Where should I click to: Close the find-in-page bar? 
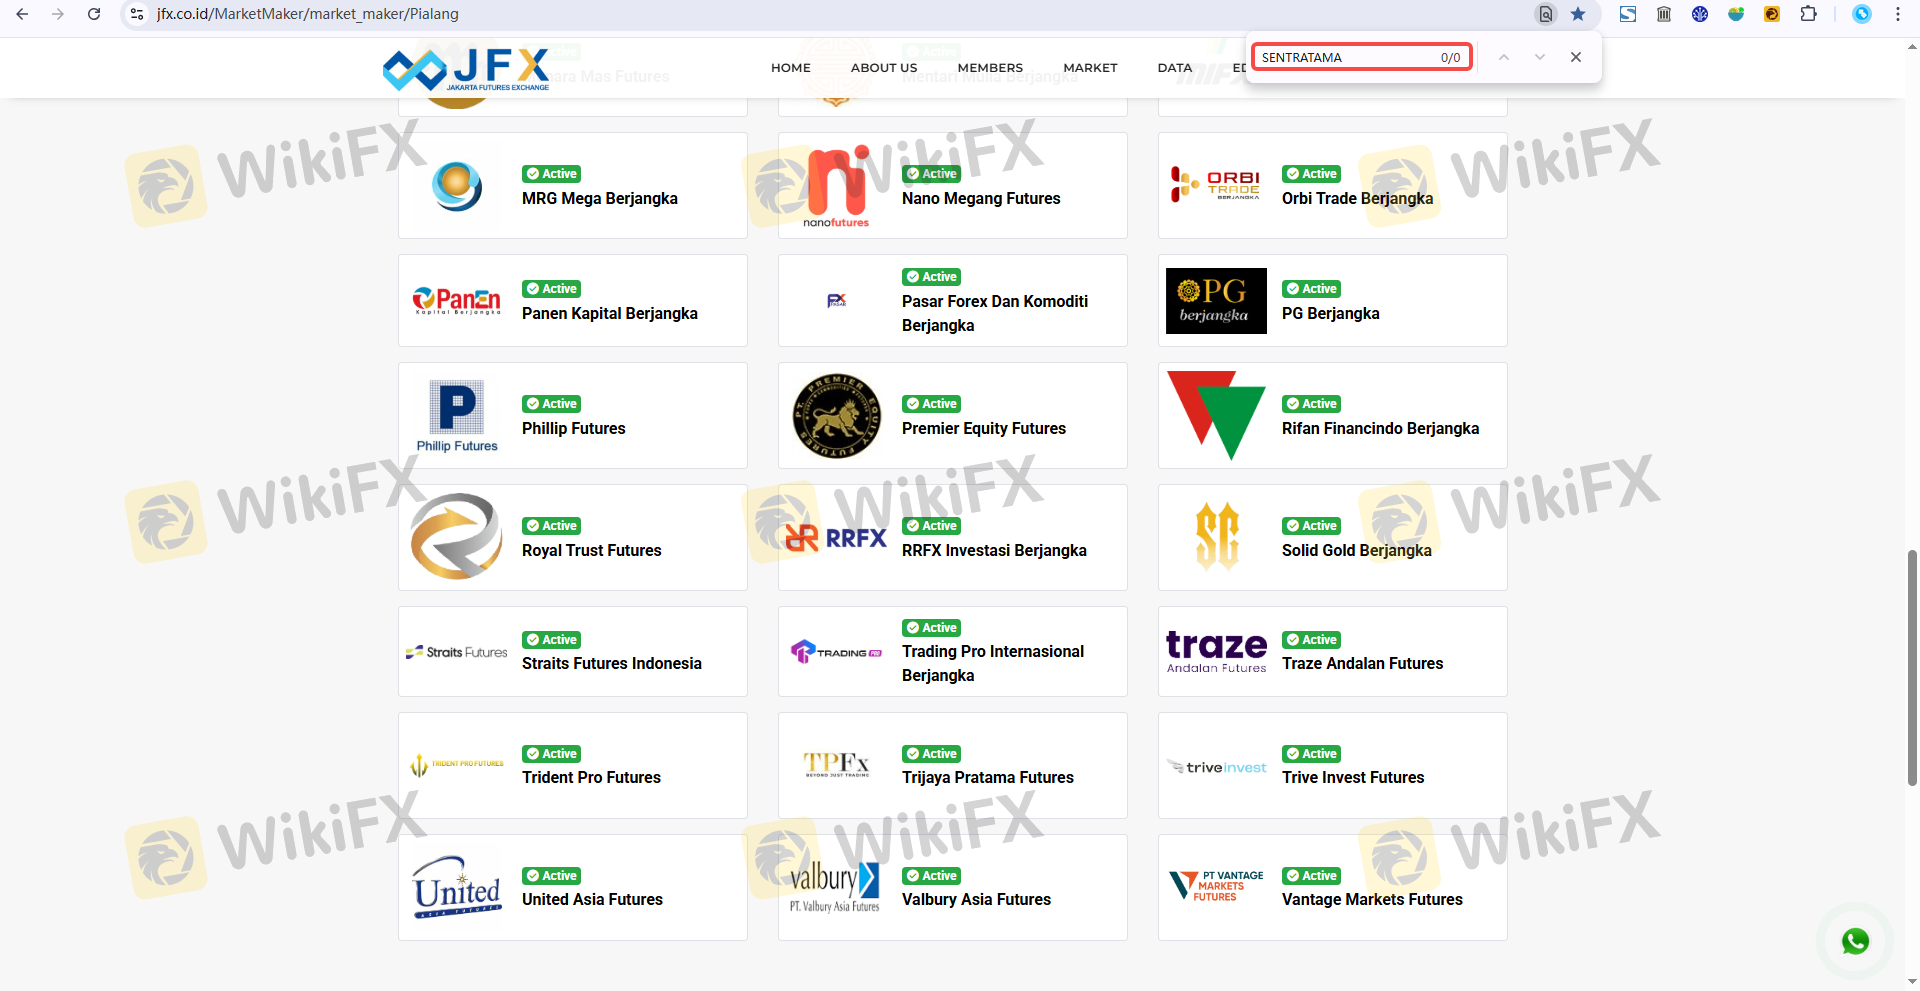1576,57
